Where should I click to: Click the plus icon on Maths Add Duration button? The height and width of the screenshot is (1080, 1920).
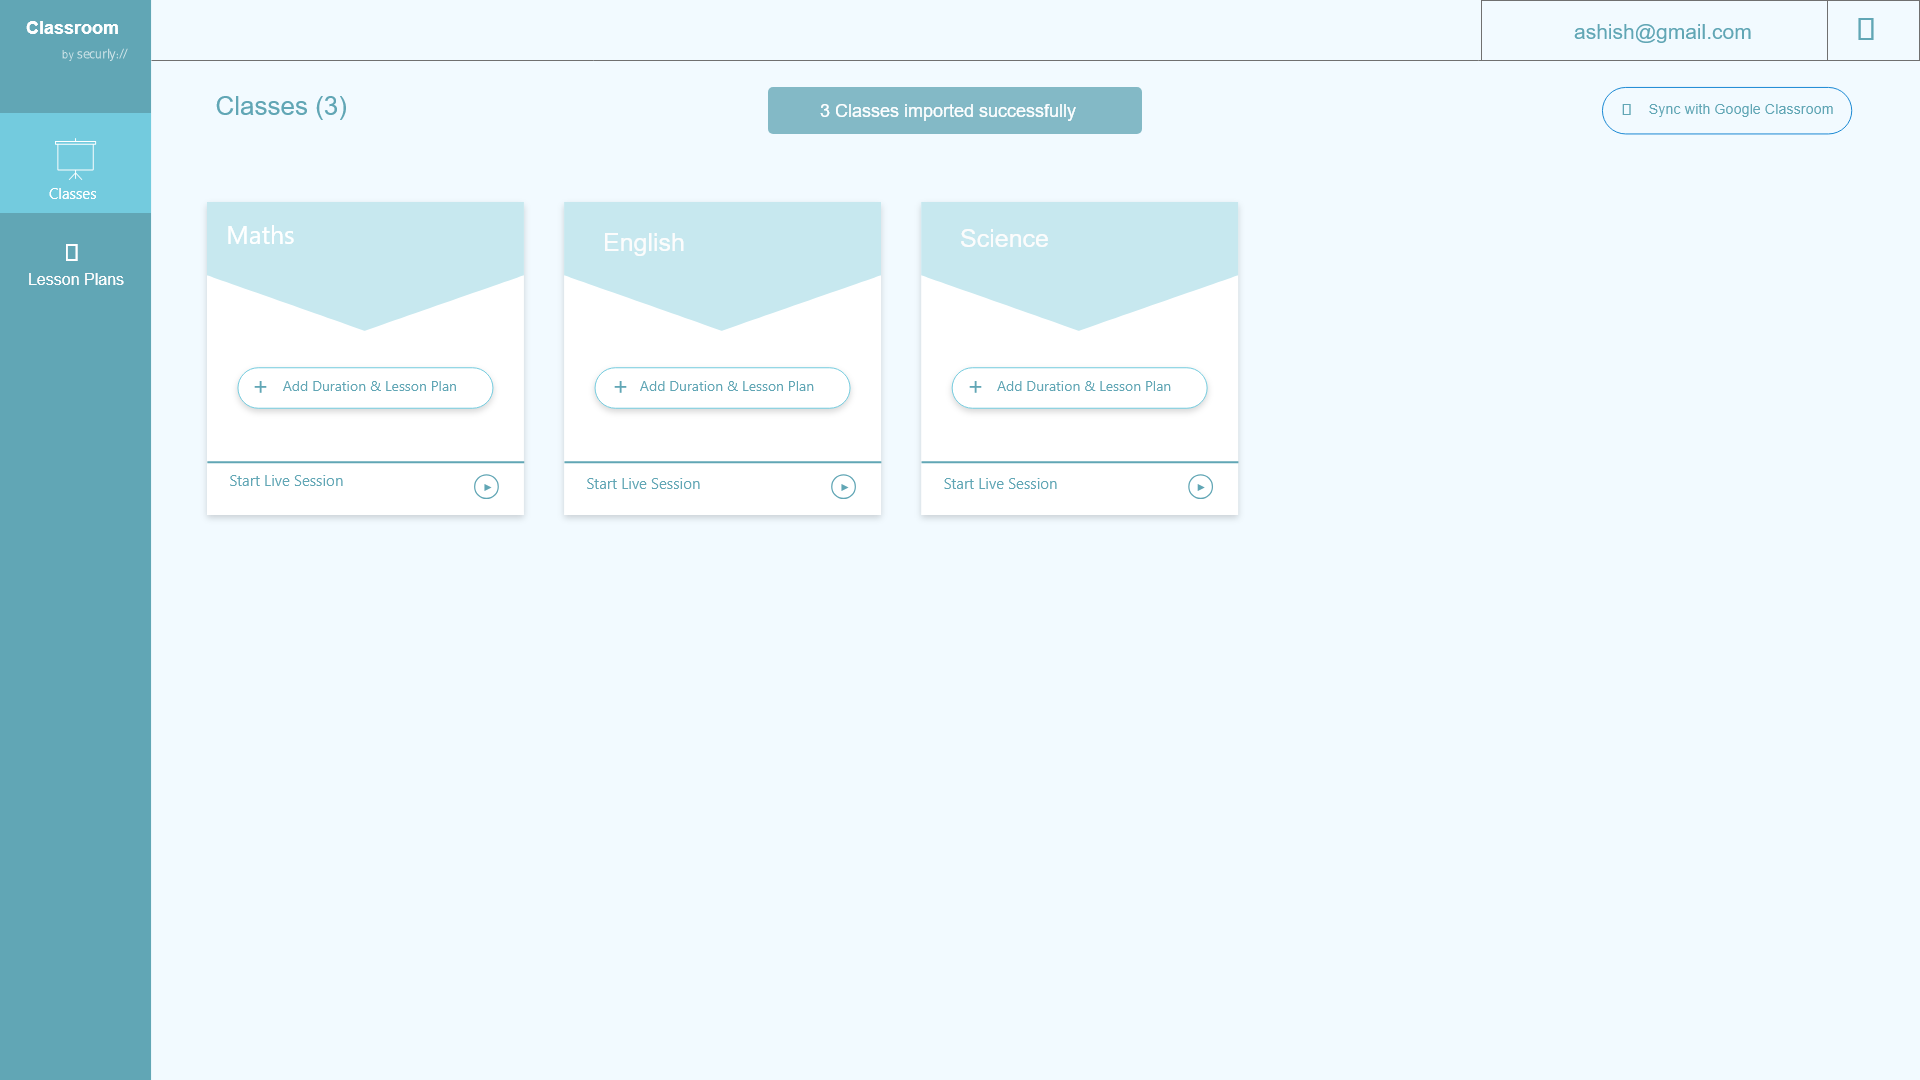(261, 386)
